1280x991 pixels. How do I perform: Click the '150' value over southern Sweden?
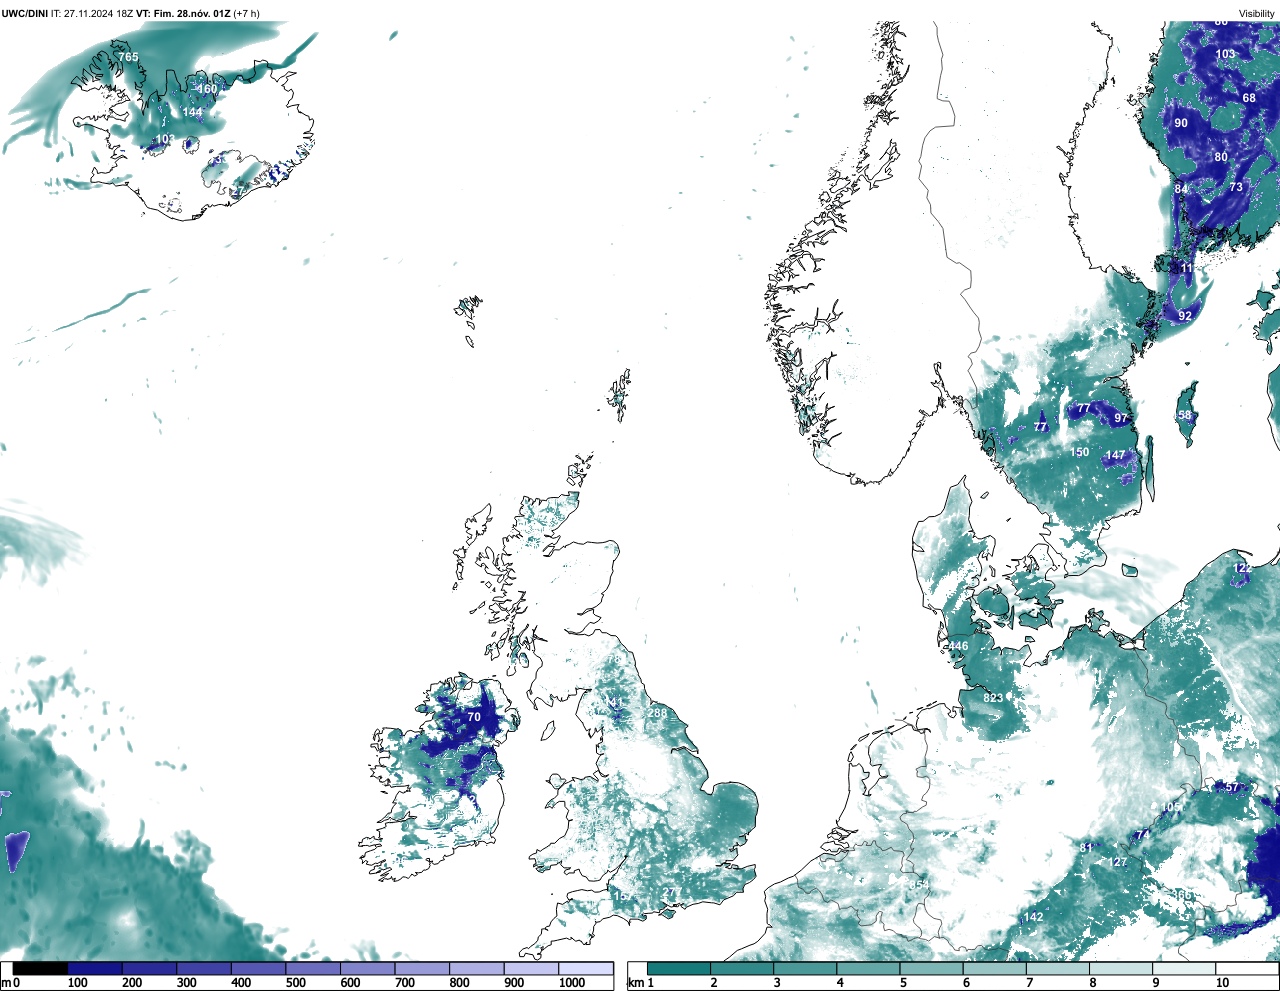[1080, 452]
